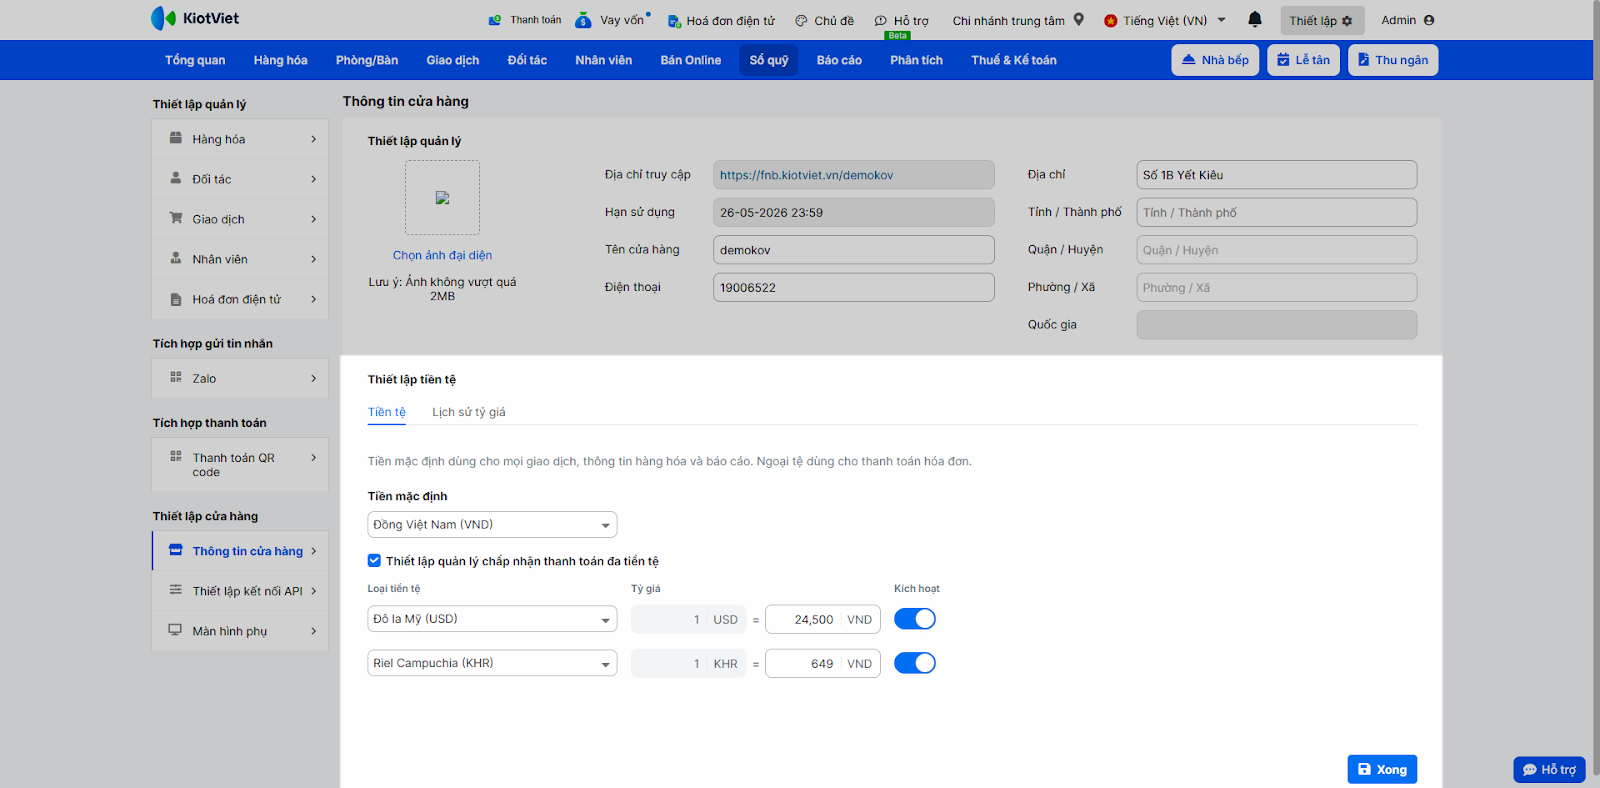Open the Tiếng Việt language dropdown
Screen dimensions: 1600x788
point(1165,21)
